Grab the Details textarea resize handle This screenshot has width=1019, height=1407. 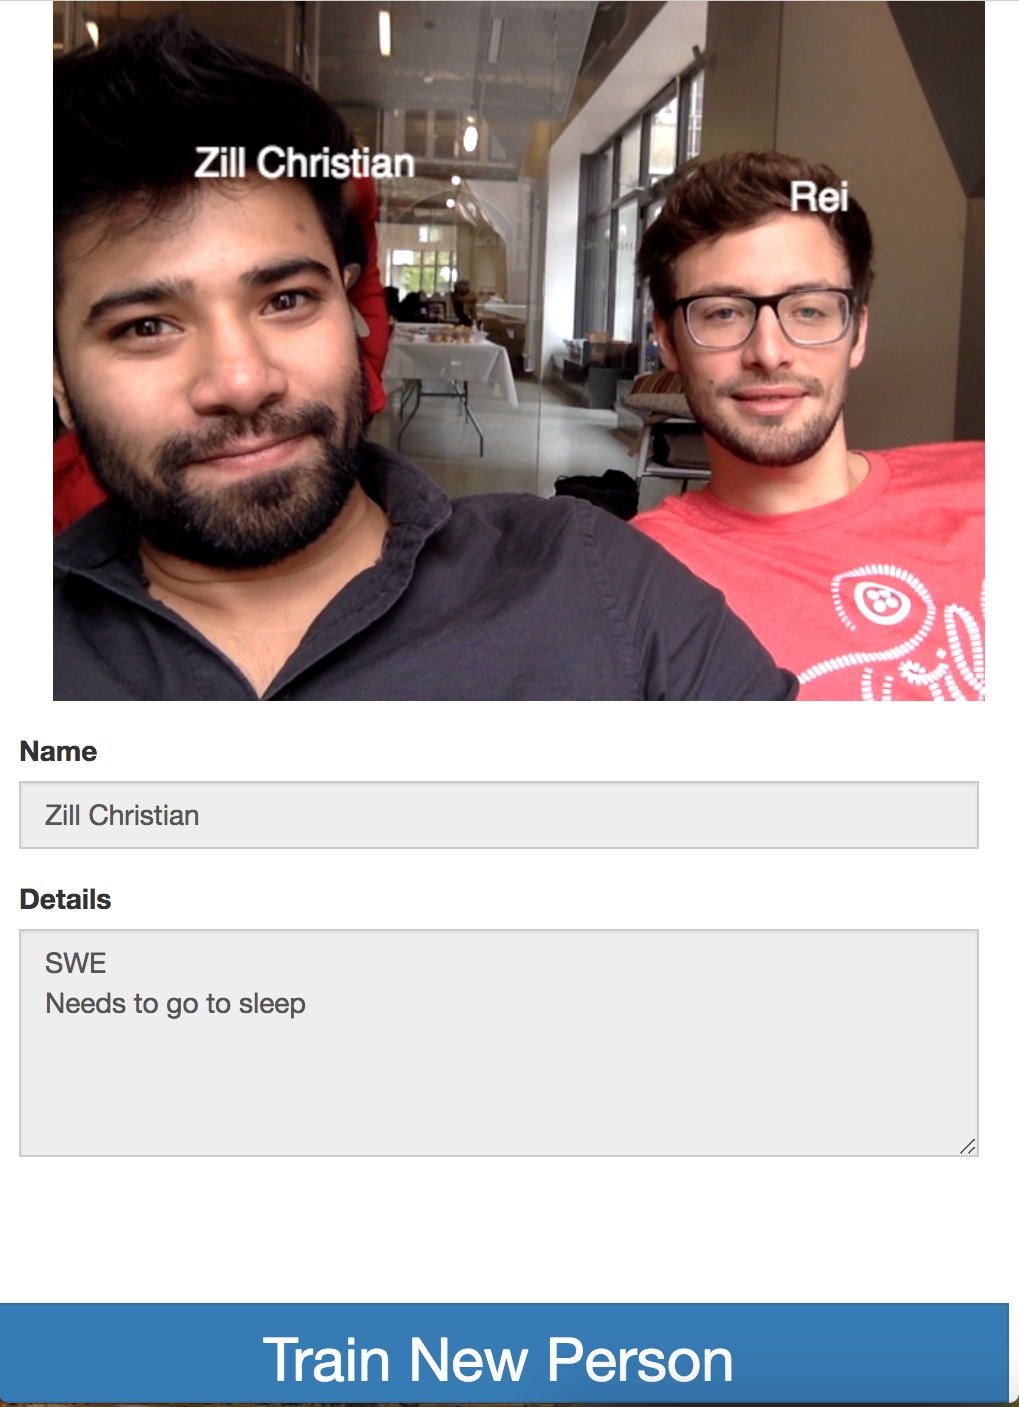point(967,1146)
